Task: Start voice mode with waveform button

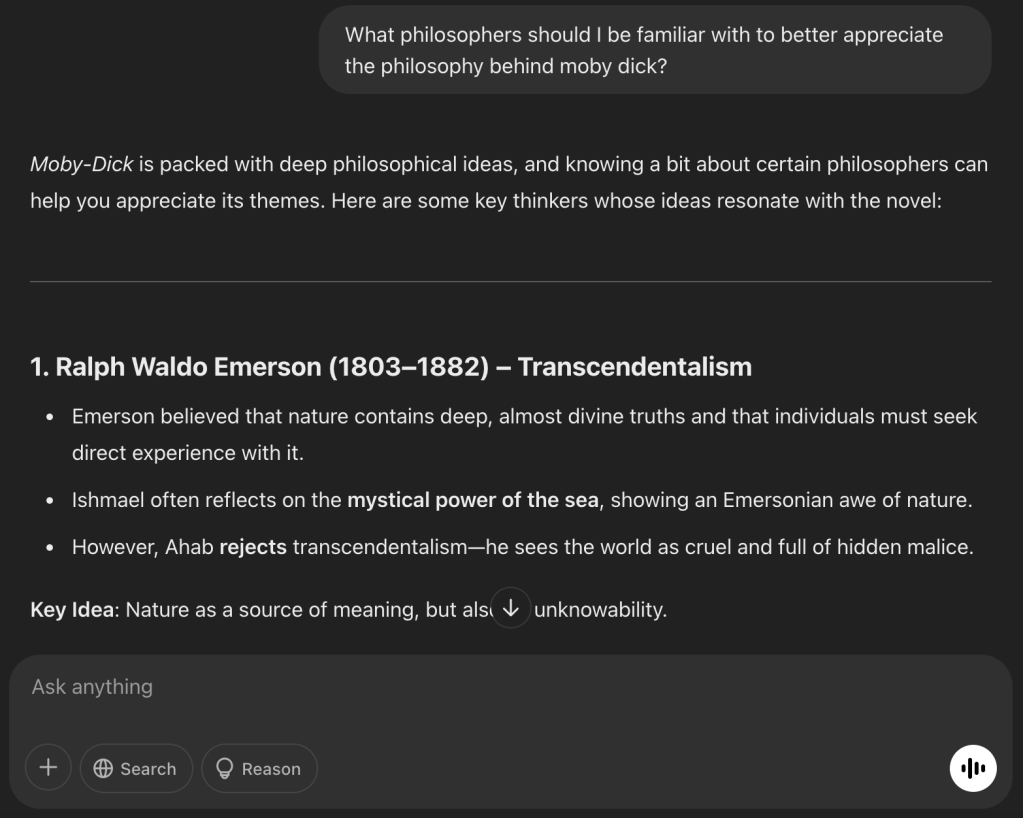Action: click(x=972, y=768)
